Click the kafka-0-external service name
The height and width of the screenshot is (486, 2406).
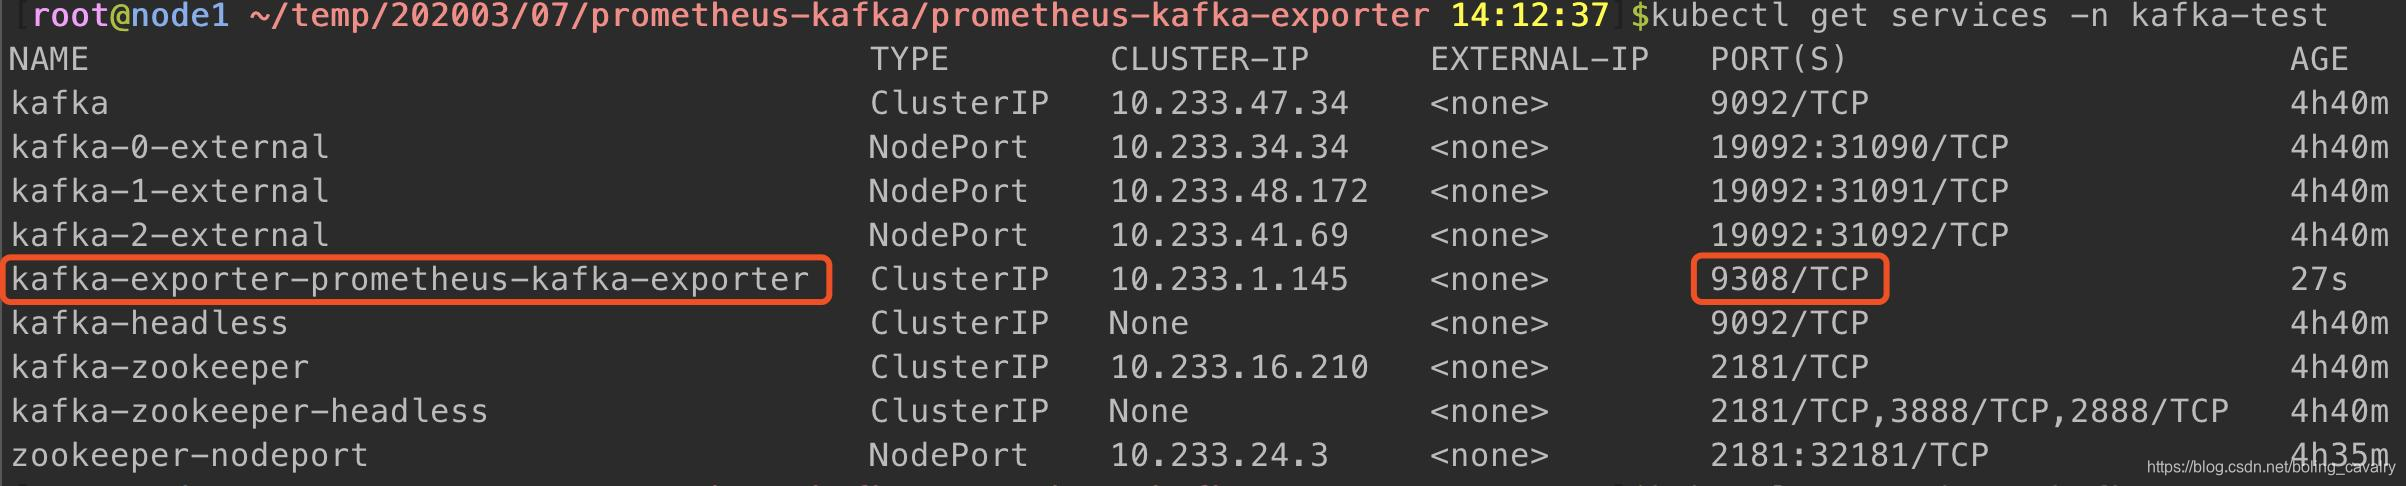coord(169,147)
